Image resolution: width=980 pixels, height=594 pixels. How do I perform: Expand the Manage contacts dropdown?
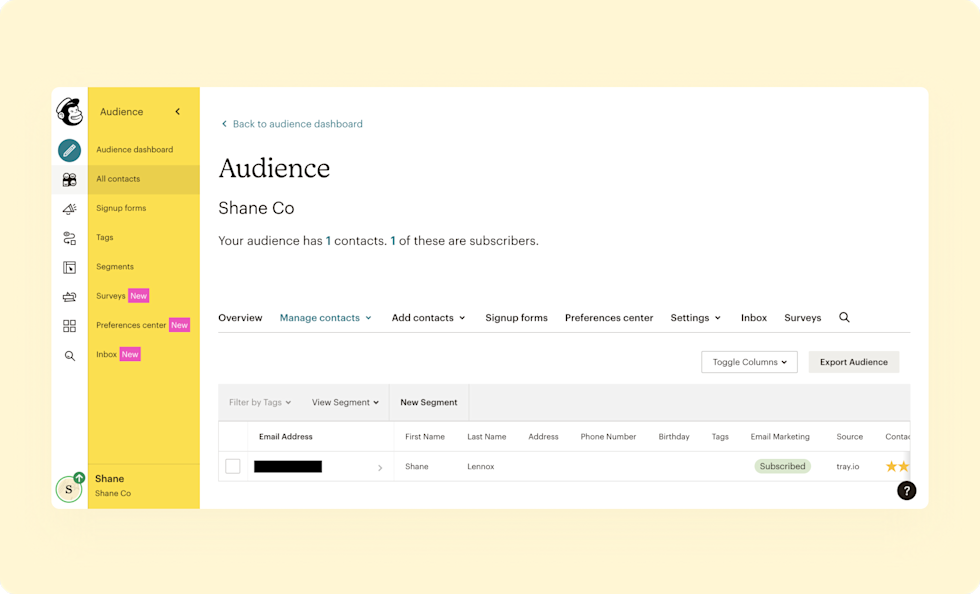tap(325, 318)
